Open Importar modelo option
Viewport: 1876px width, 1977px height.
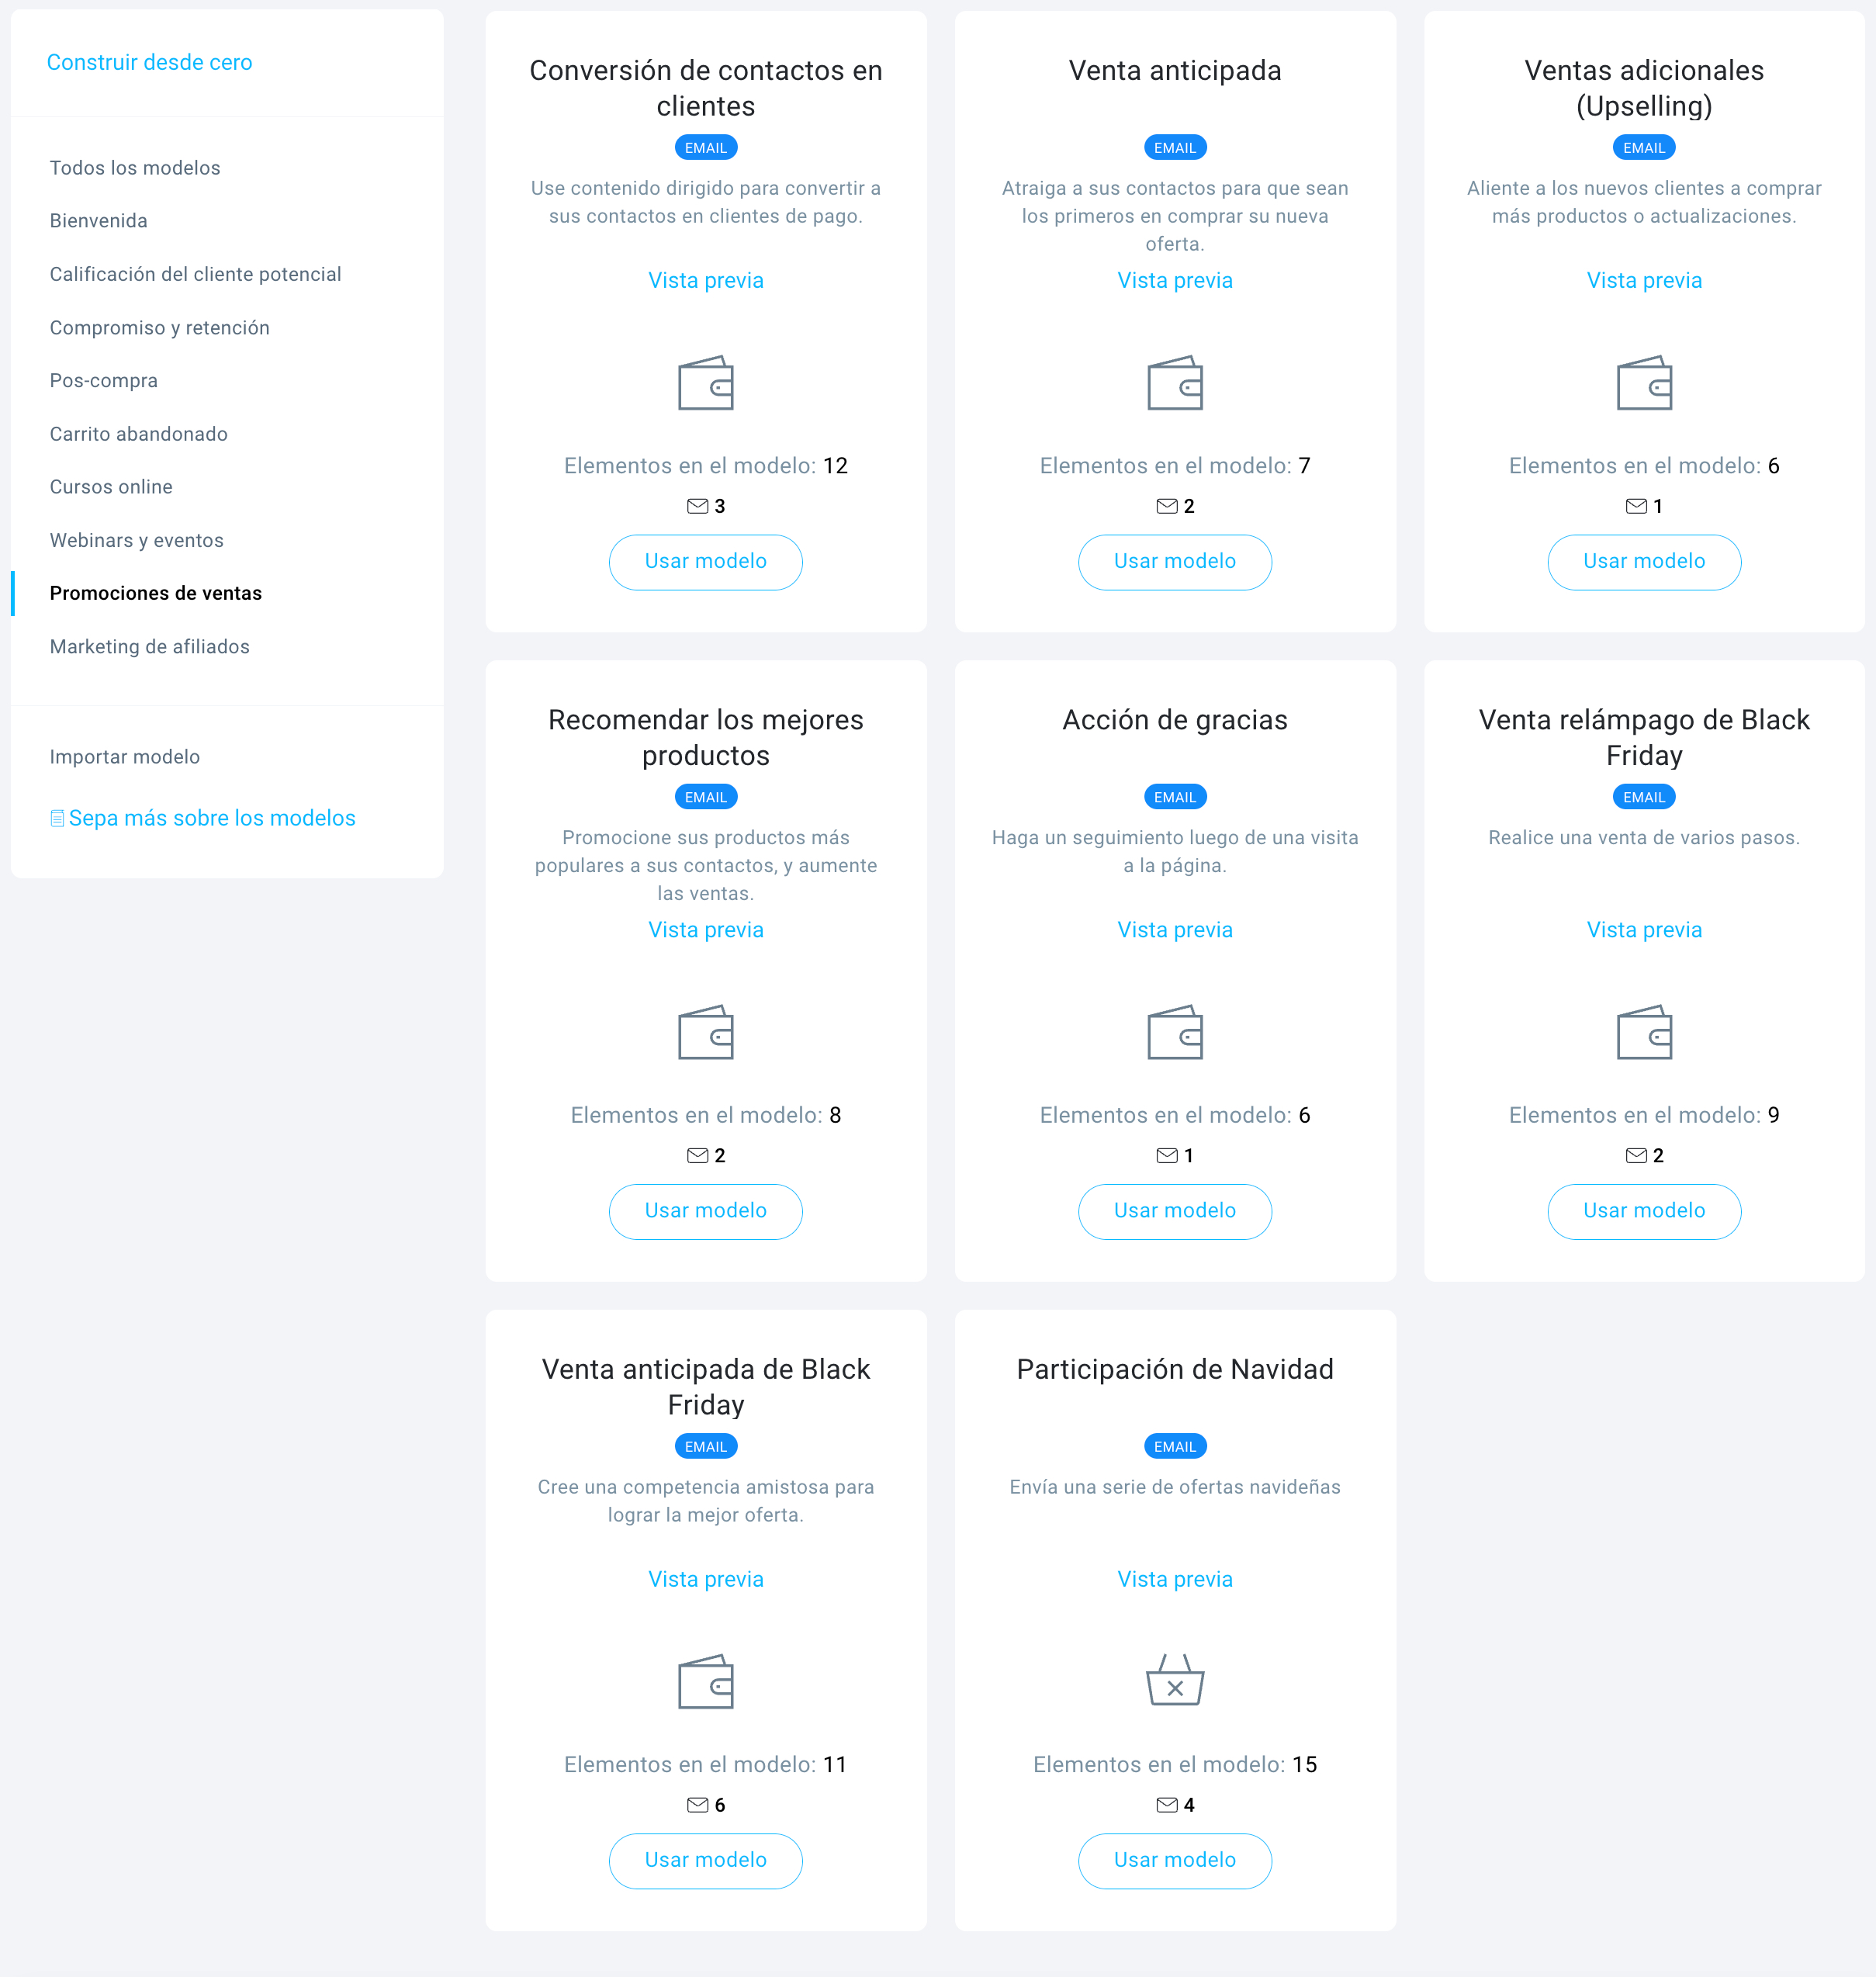pyautogui.click(x=125, y=757)
